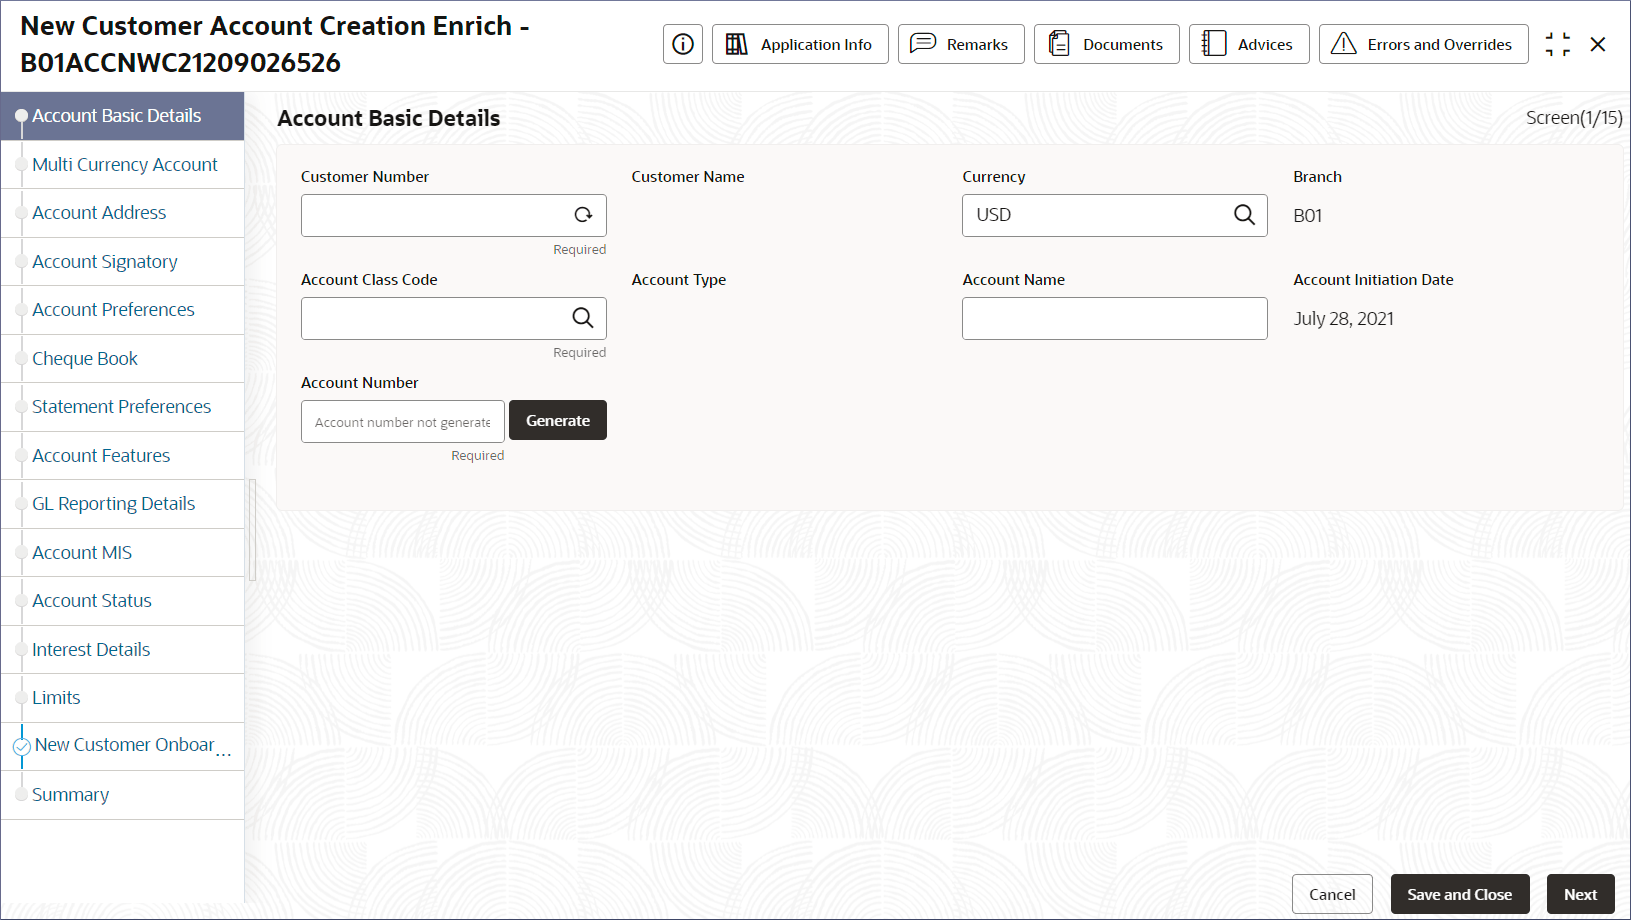Image resolution: width=1631 pixels, height=920 pixels.
Task: Click the information circle icon
Action: [x=683, y=44]
